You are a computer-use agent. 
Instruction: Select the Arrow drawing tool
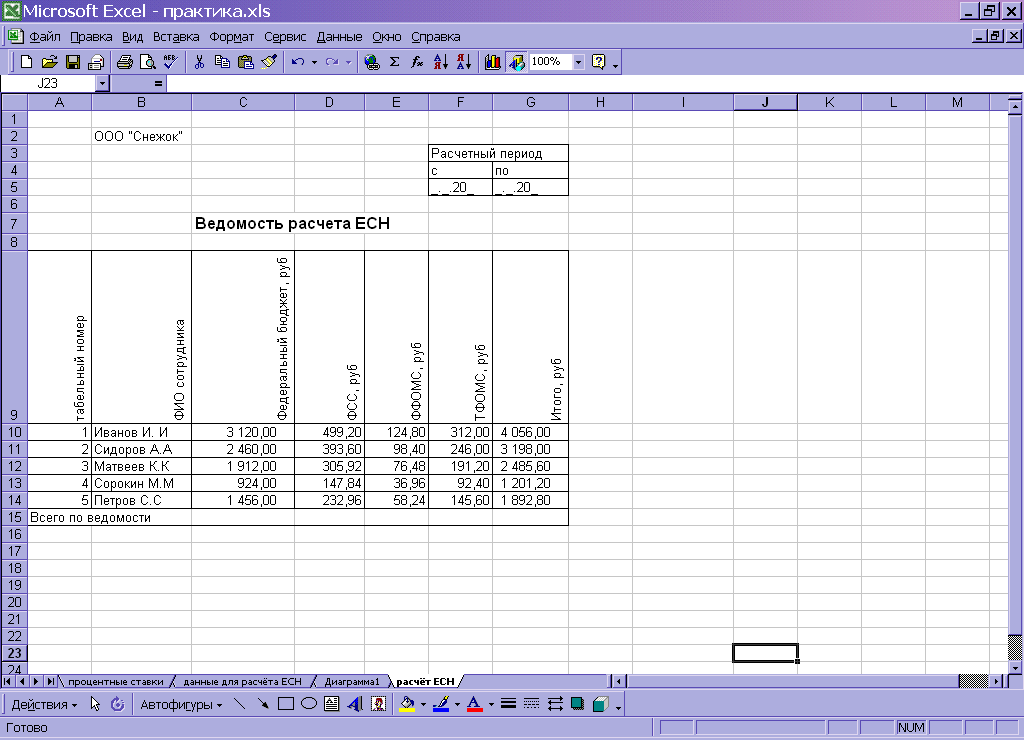[263, 704]
